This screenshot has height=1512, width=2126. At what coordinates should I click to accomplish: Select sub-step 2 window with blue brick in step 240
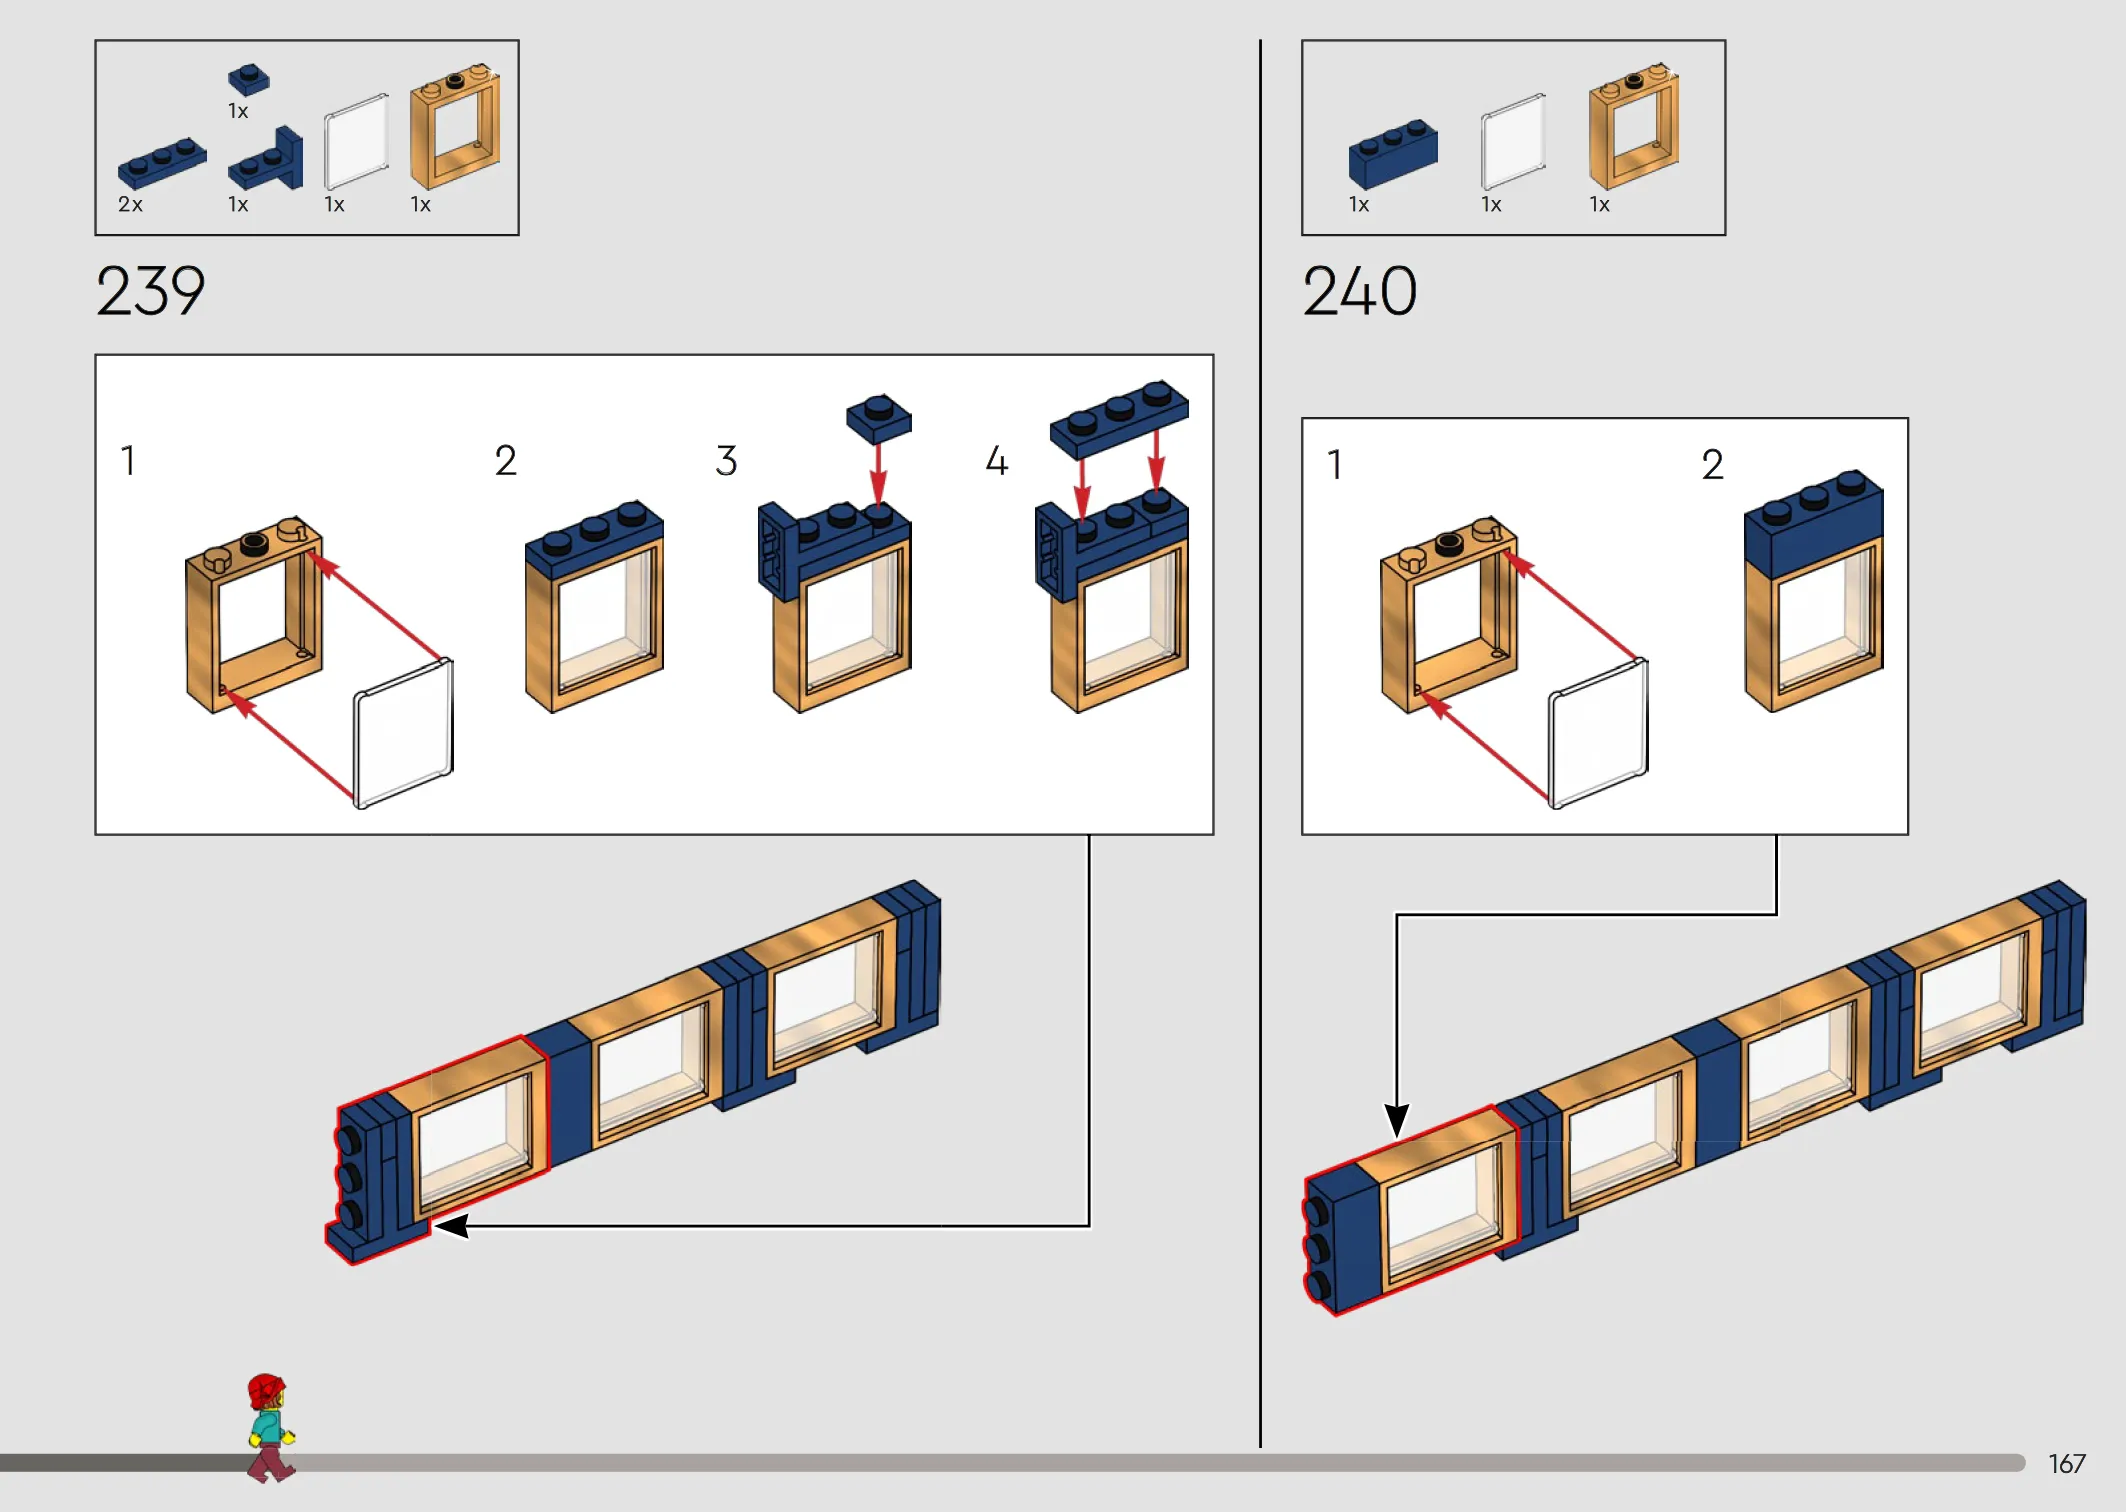click(1814, 591)
